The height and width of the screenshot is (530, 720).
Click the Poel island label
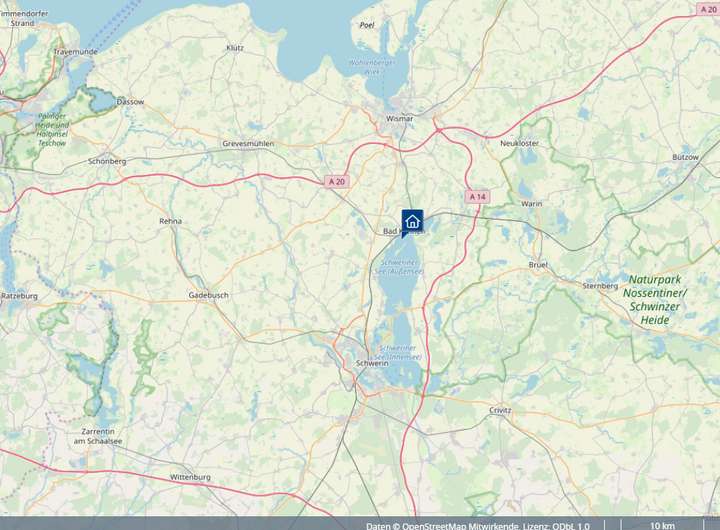(367, 25)
